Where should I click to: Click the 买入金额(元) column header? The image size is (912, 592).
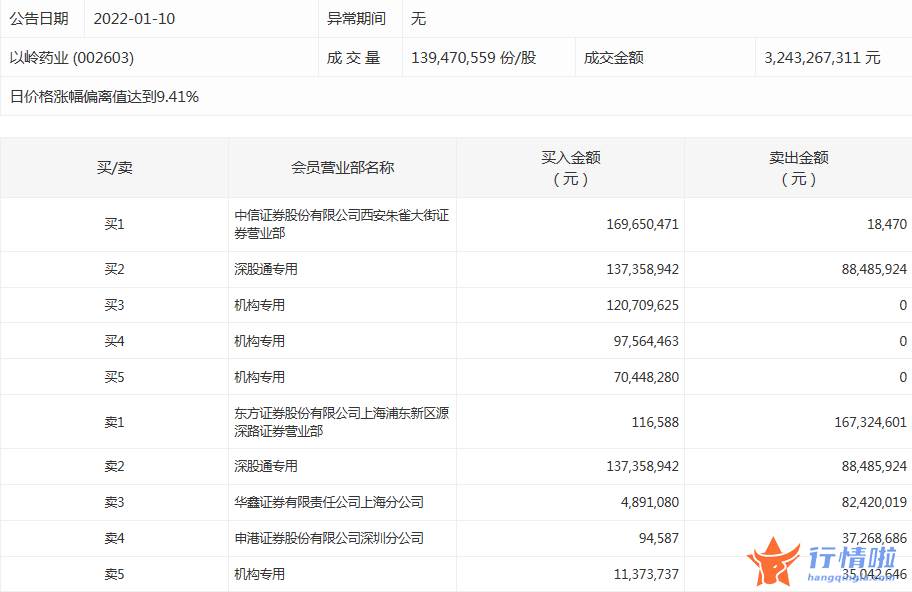pos(571,168)
